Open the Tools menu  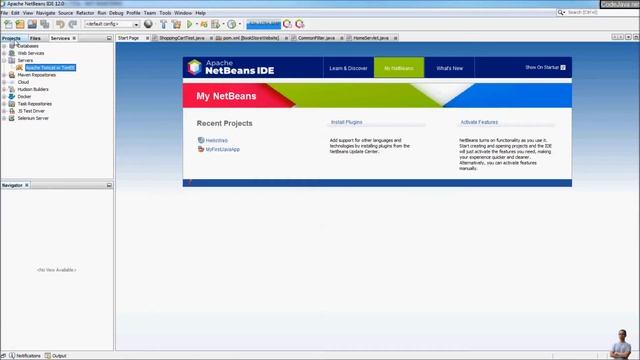click(x=165, y=13)
